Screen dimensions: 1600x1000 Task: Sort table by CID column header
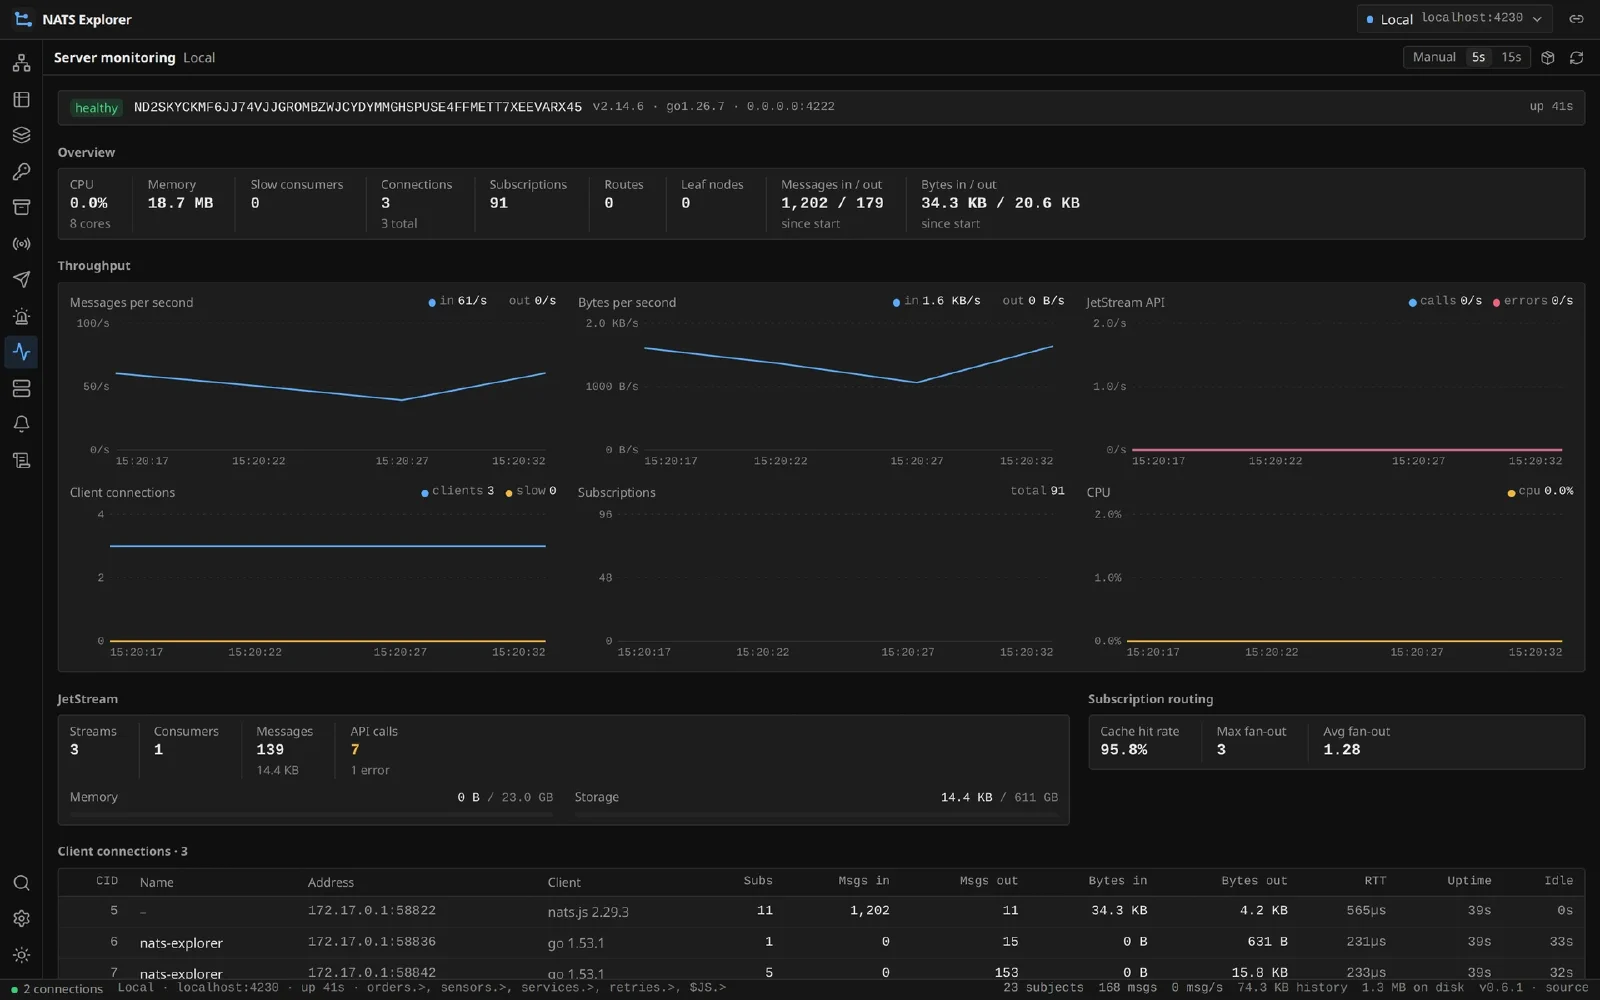(x=107, y=881)
